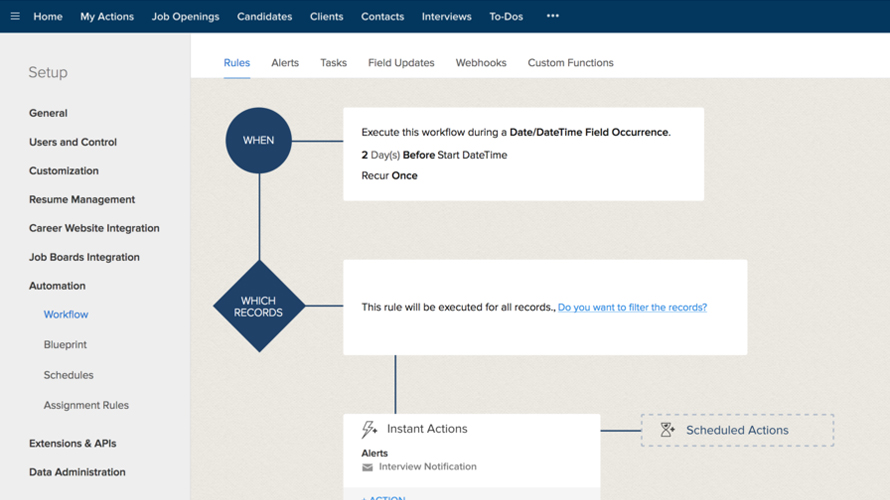The height and width of the screenshot is (500, 890).
Task: Open the Custom Functions tab
Action: pos(570,63)
